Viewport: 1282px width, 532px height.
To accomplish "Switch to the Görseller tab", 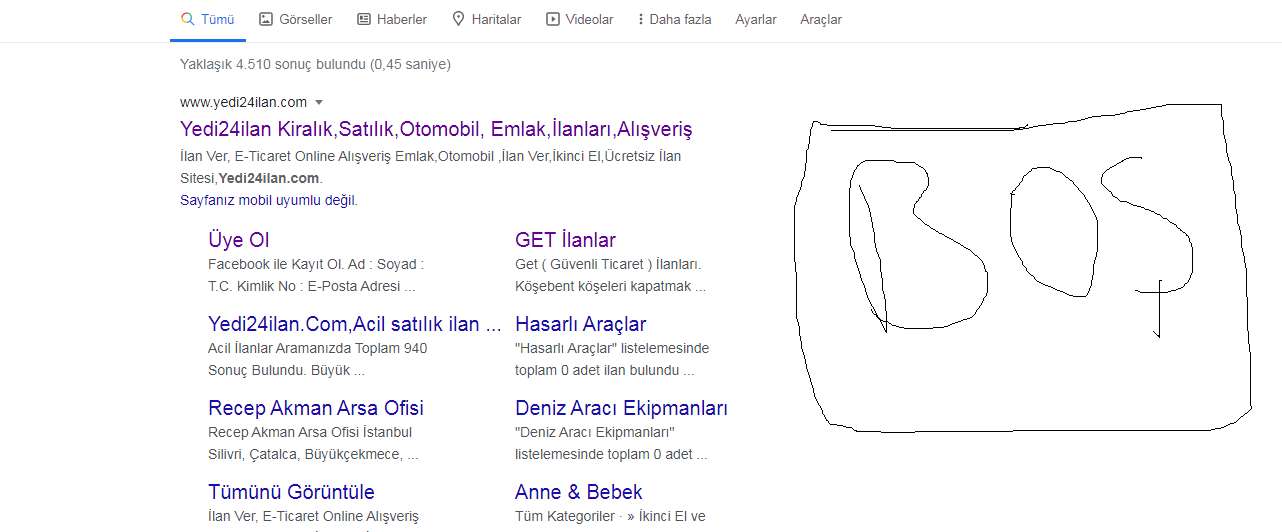I will 295,19.
